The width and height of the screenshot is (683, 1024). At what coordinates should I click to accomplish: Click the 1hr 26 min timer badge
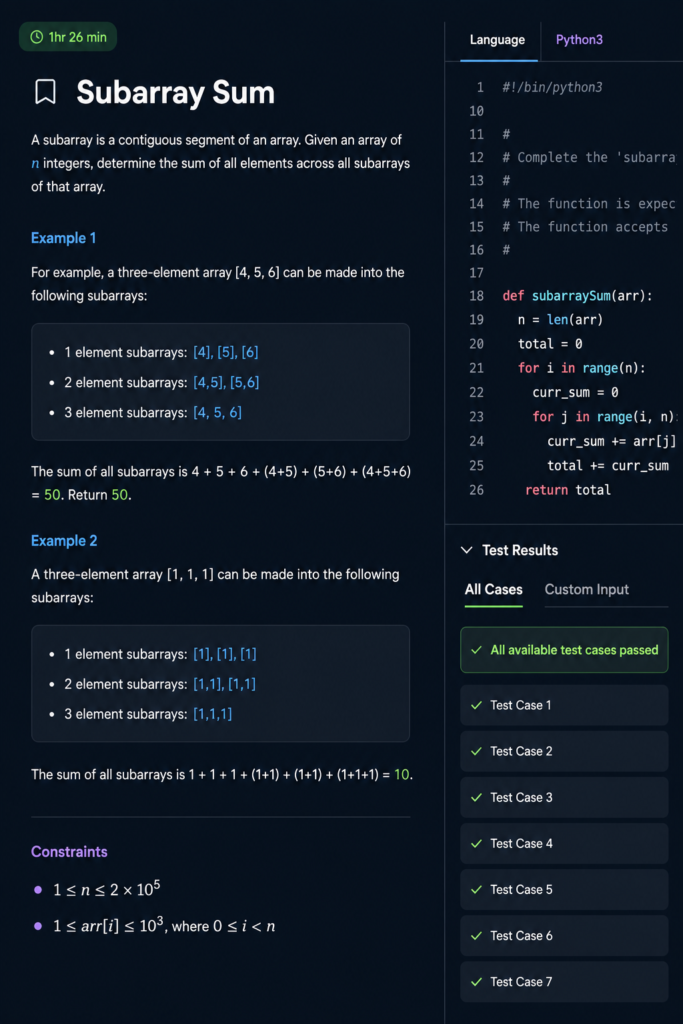tap(68, 37)
